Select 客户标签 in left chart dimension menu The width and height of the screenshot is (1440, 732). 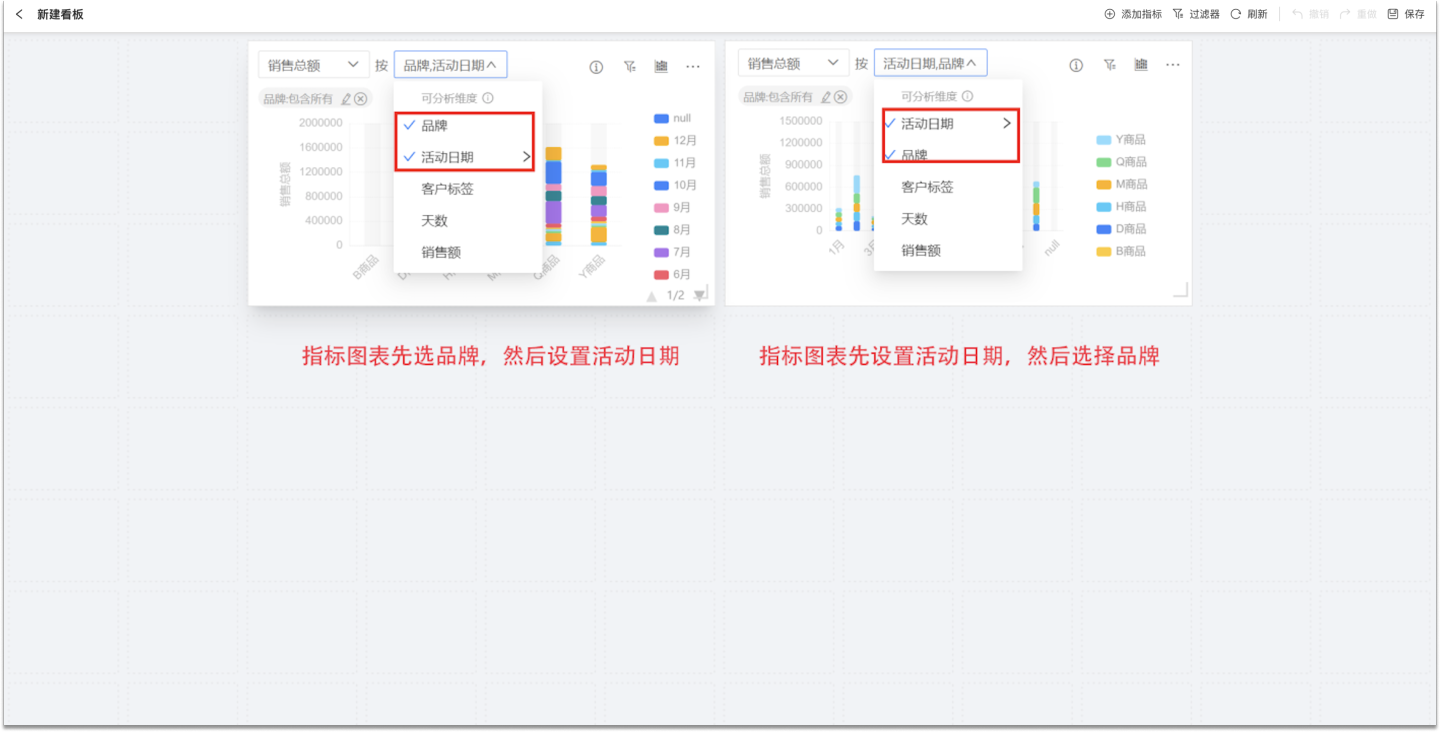click(x=447, y=189)
